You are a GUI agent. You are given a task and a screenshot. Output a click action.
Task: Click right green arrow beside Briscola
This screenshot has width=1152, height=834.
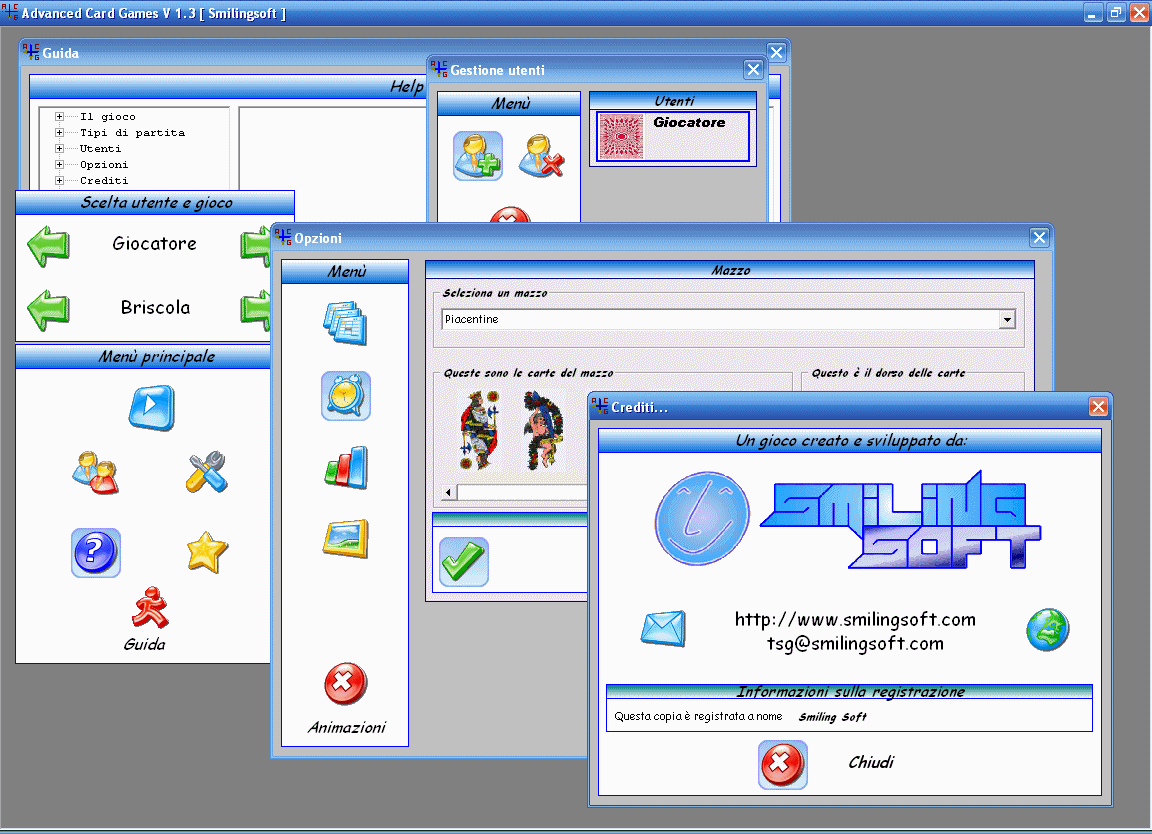tap(256, 309)
